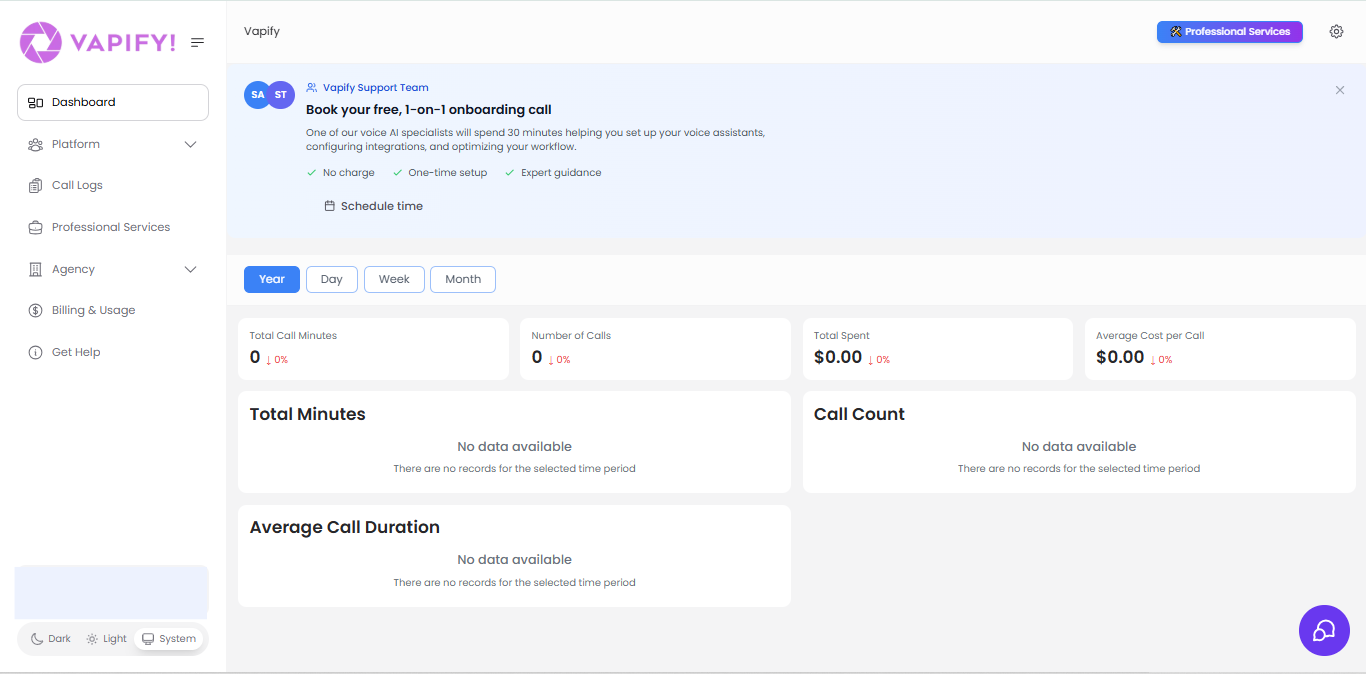1366x674 pixels.
Task: Expand the Platform menu chevron
Action: pos(191,144)
